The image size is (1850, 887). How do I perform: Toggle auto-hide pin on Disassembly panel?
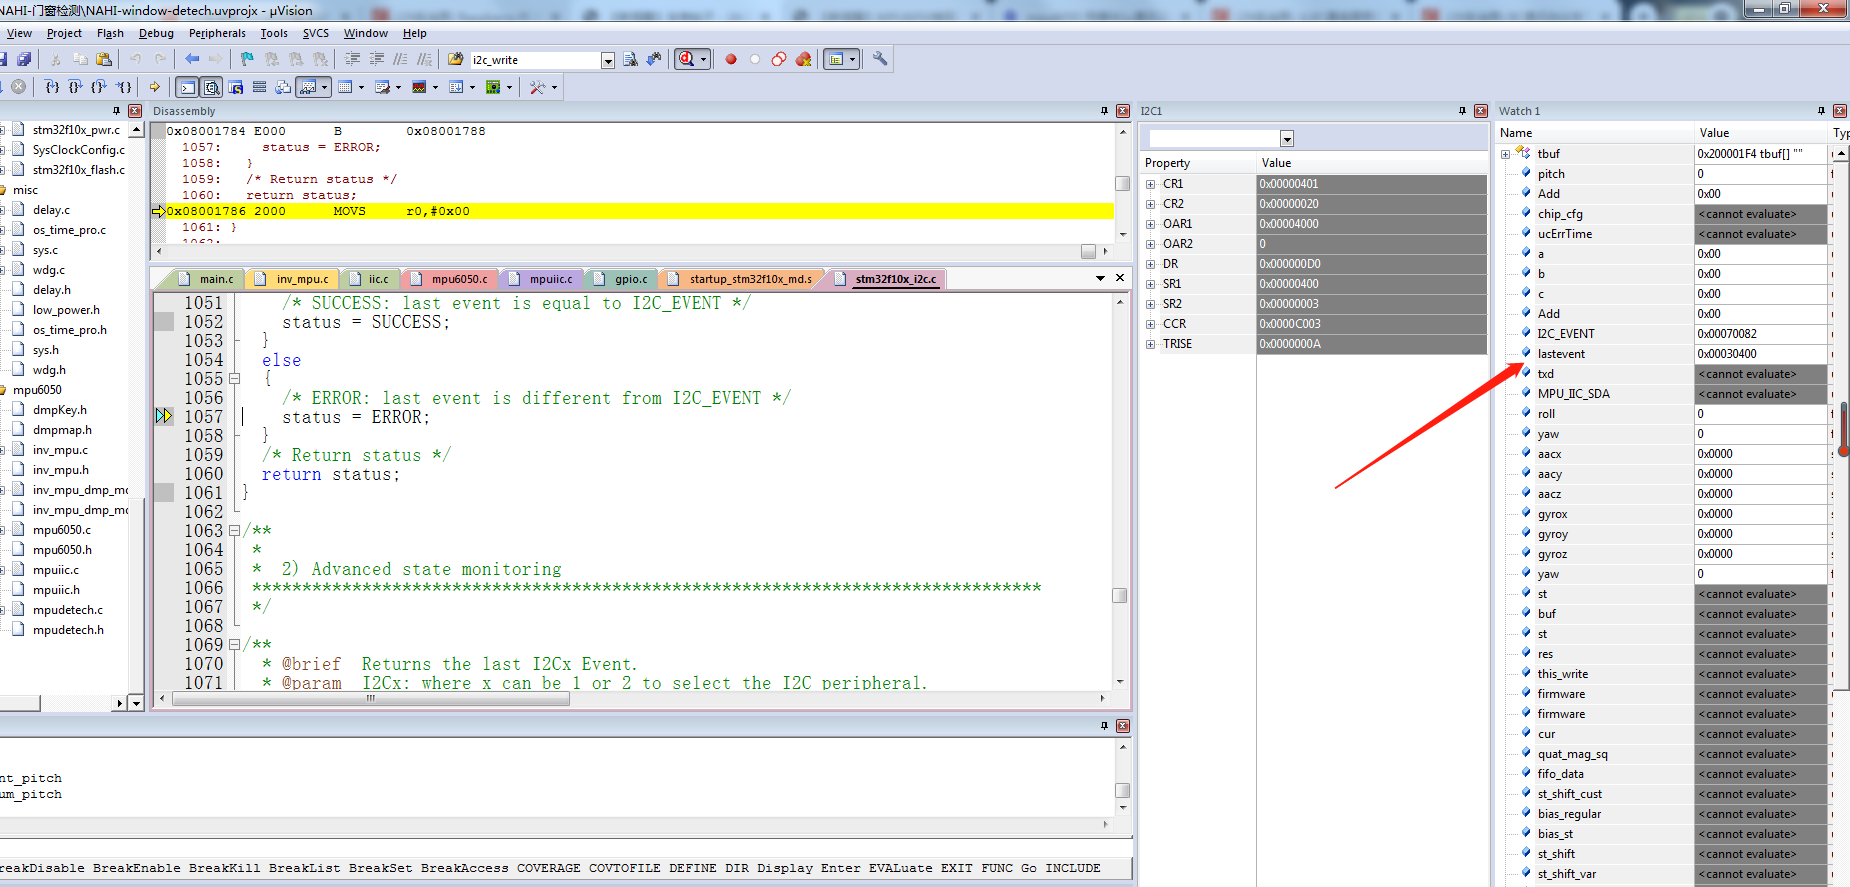pos(1104,111)
